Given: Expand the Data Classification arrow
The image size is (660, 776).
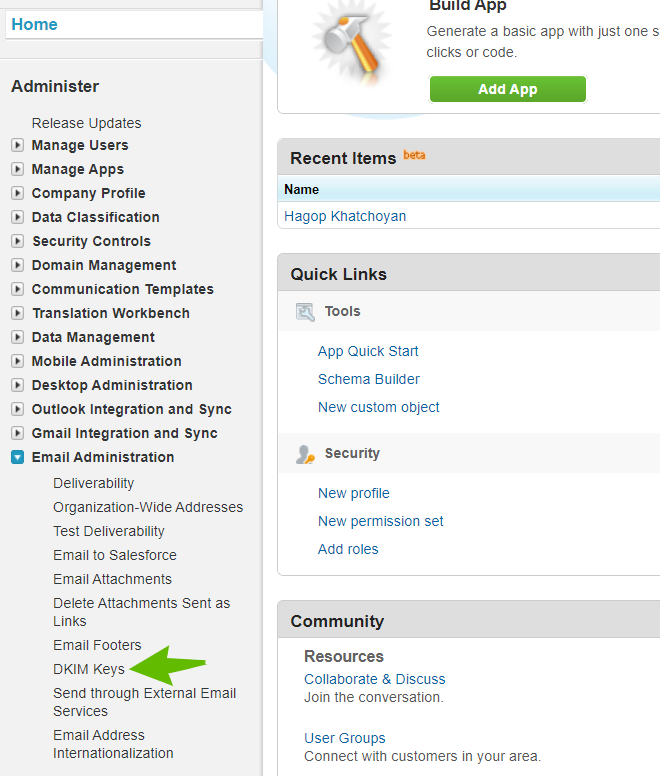Looking at the screenshot, I should (17, 217).
